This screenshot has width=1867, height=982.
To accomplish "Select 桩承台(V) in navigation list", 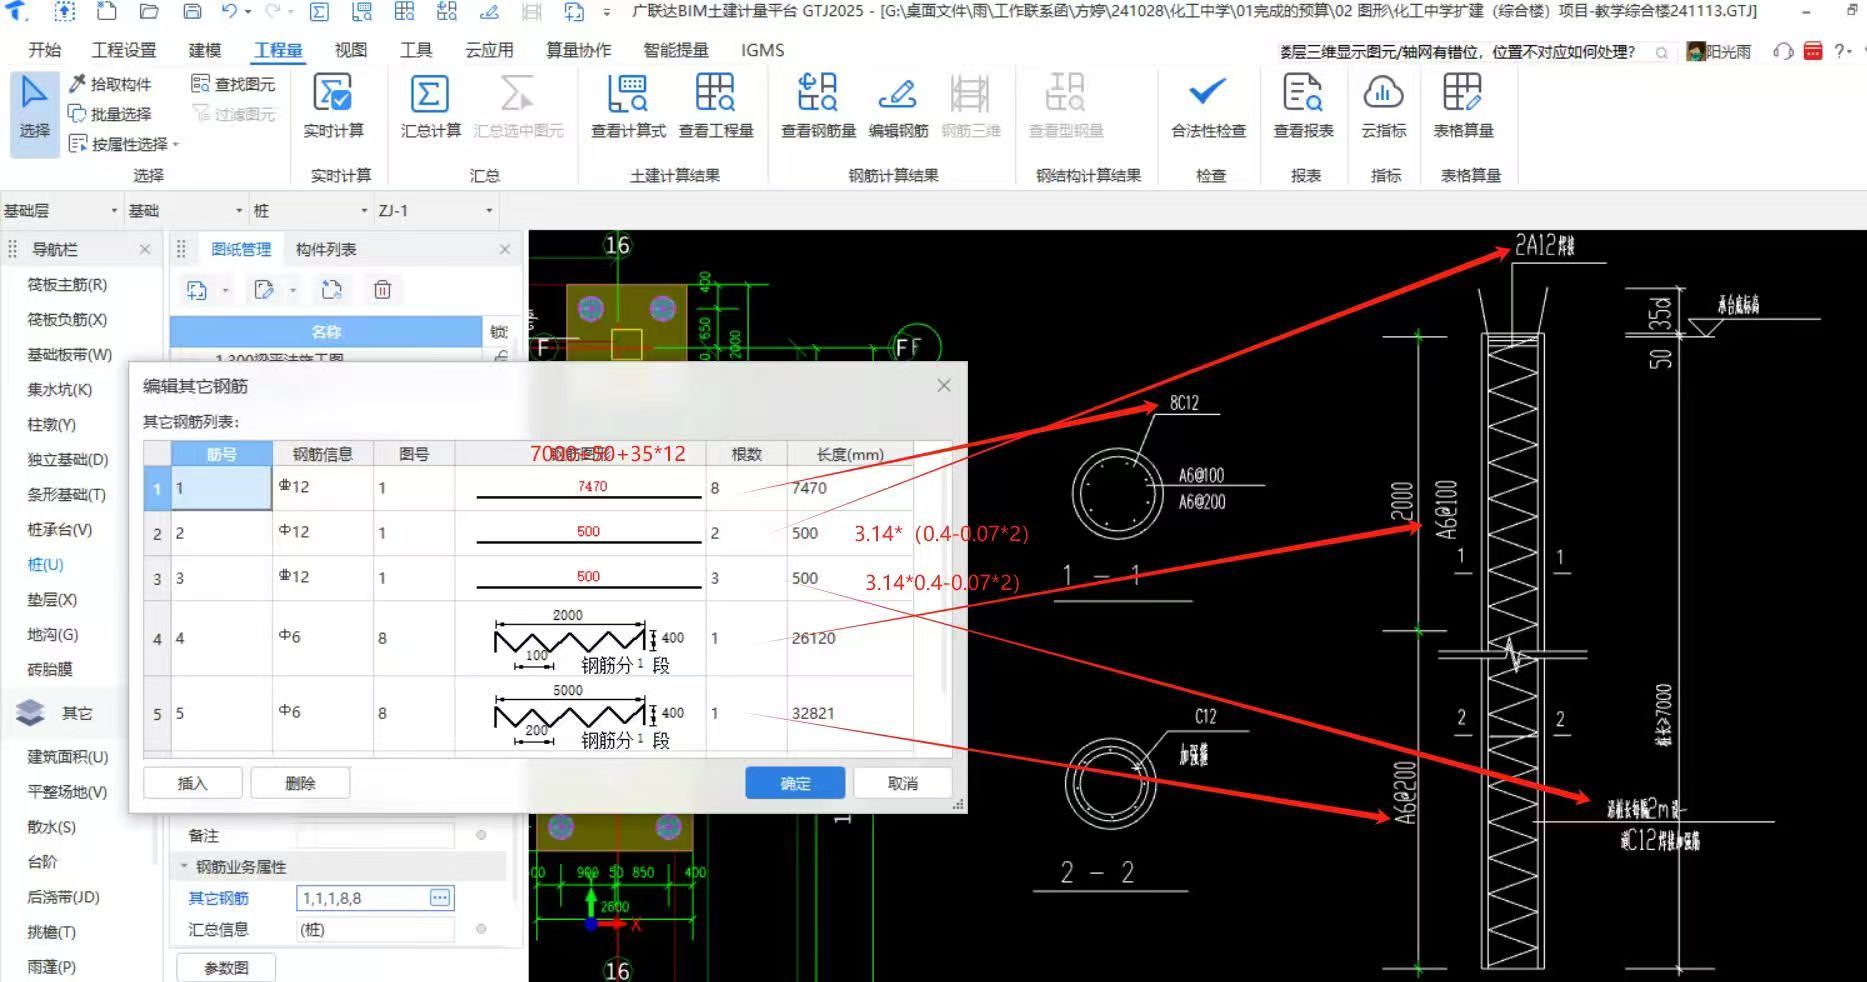I will [x=59, y=529].
